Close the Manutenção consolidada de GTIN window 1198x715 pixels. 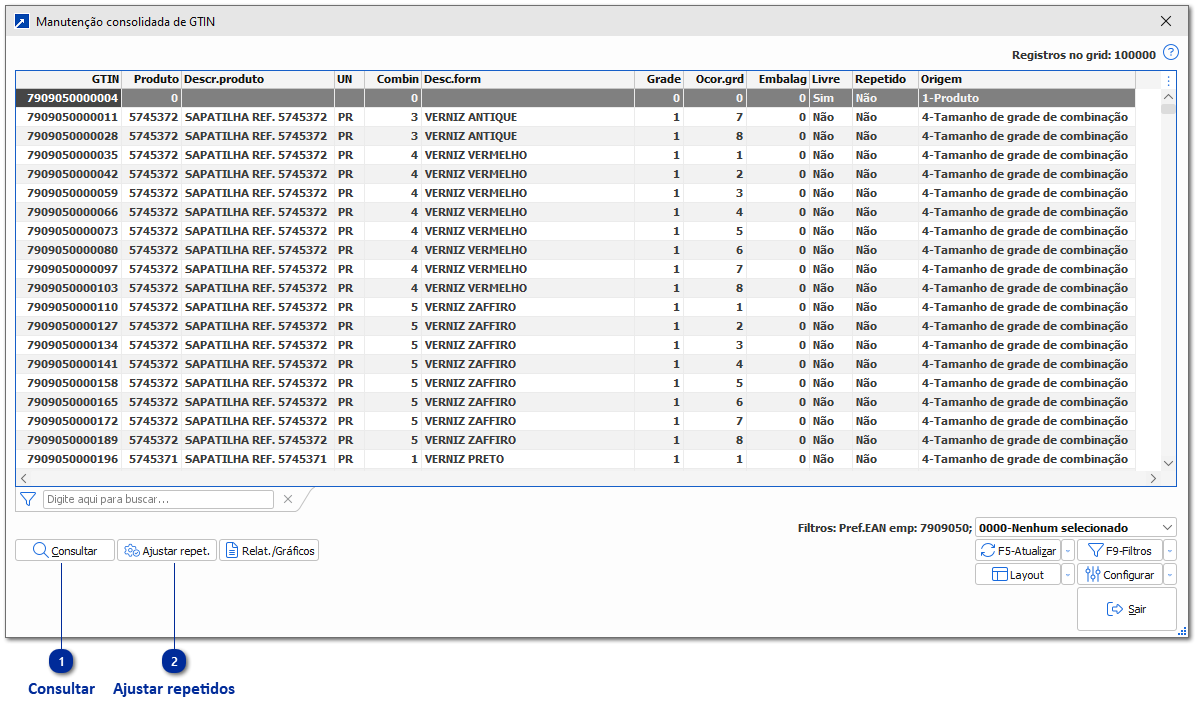click(1166, 21)
